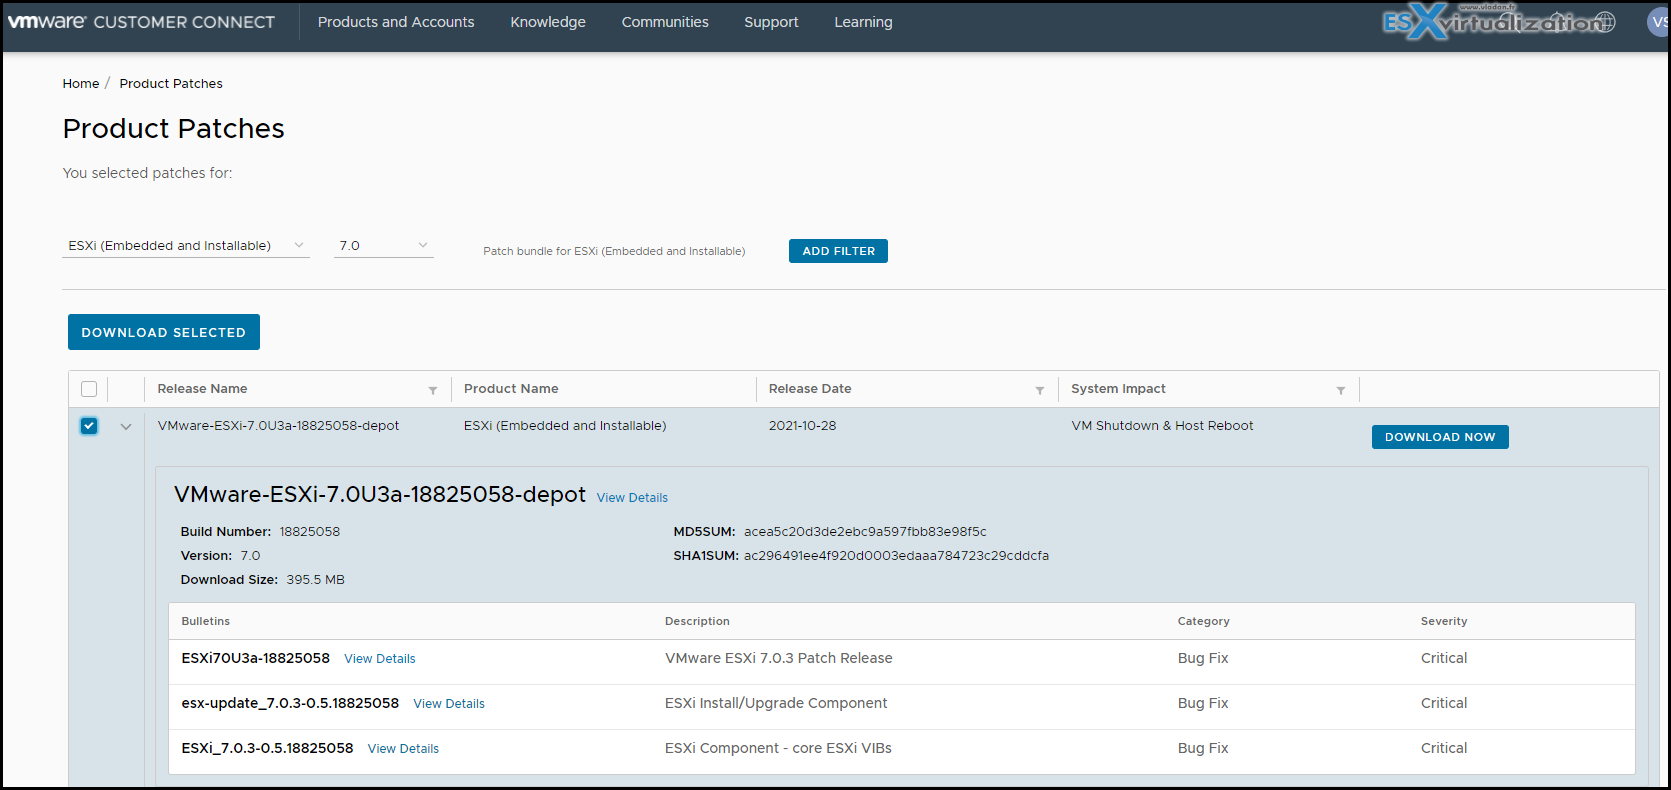Open the Communities menu
This screenshot has width=1671, height=790.
[x=665, y=22]
